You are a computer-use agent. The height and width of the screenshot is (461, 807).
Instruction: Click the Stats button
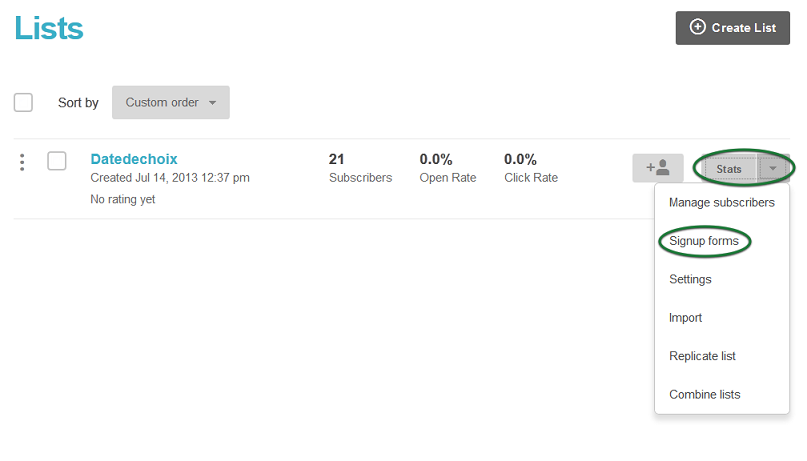click(x=729, y=169)
